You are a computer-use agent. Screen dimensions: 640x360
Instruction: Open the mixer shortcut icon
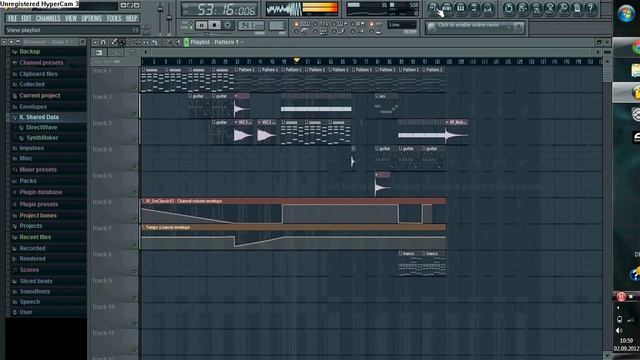click(x=487, y=8)
